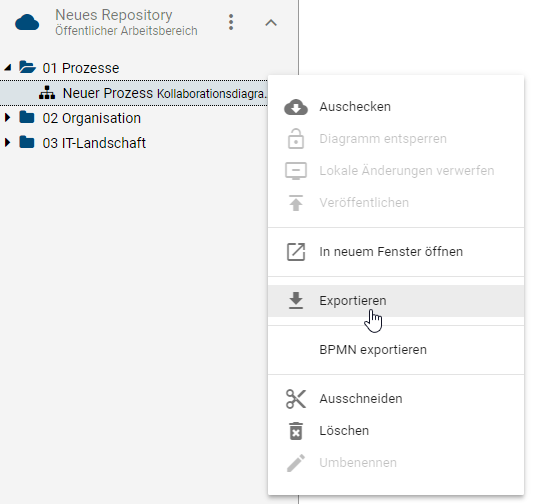535x504 pixels.
Task: Choose Löschen from the context menu
Action: tap(396, 431)
